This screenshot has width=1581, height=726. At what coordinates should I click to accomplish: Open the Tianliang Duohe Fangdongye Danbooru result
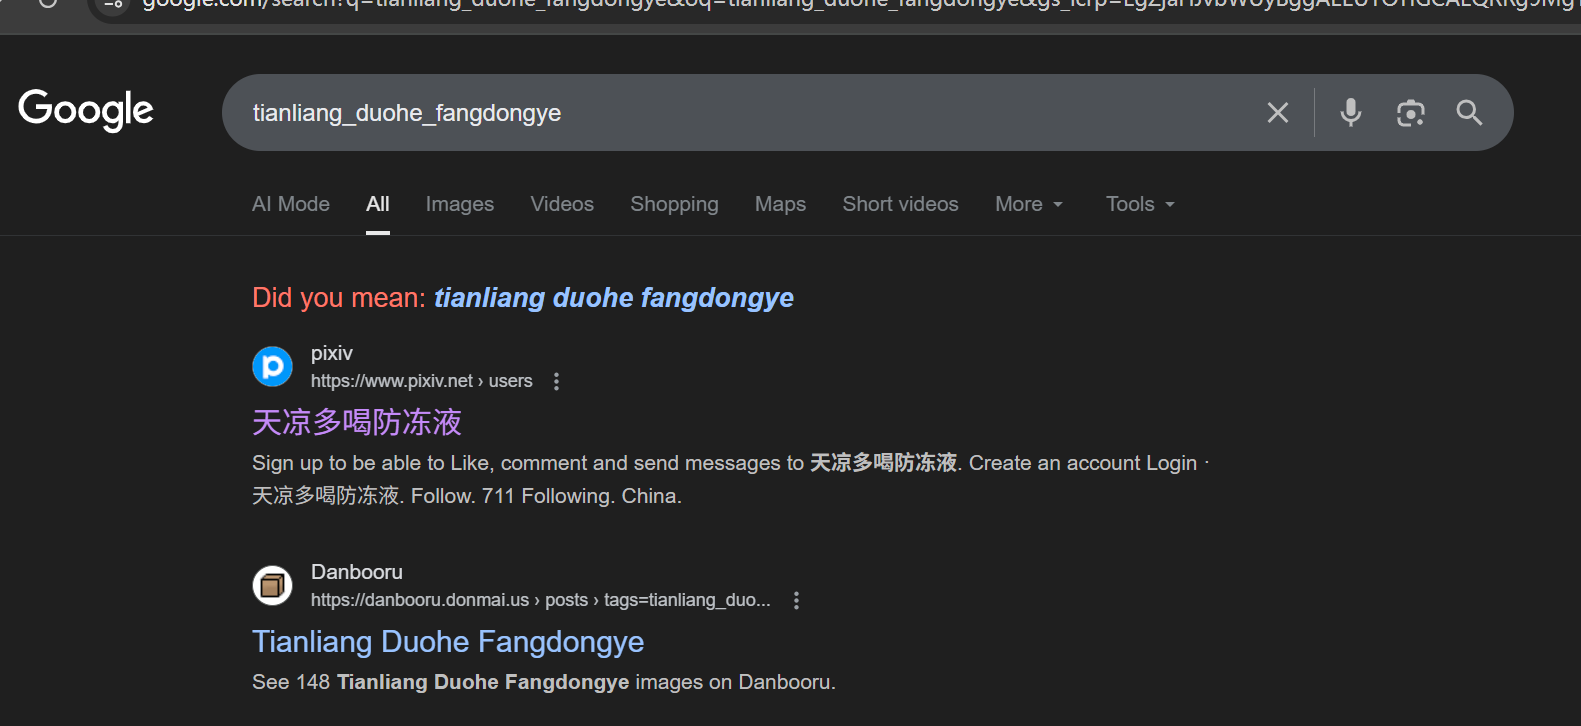[448, 642]
